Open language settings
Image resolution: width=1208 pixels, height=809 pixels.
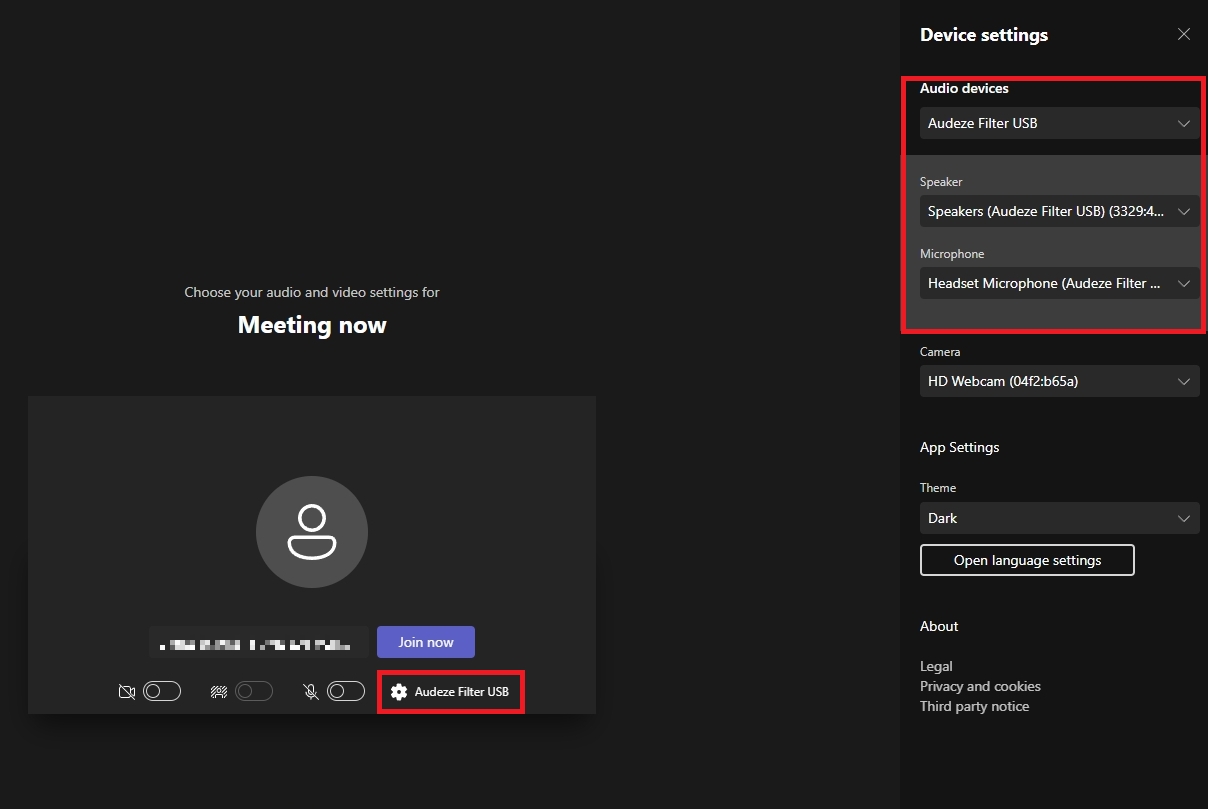[1027, 560]
